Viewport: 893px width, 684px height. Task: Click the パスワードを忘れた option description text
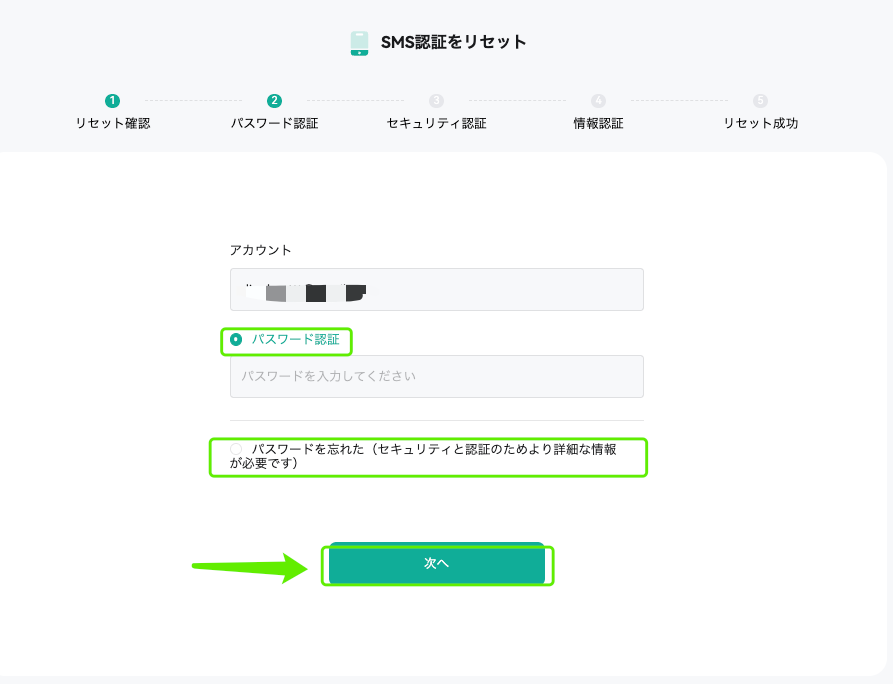[423, 456]
